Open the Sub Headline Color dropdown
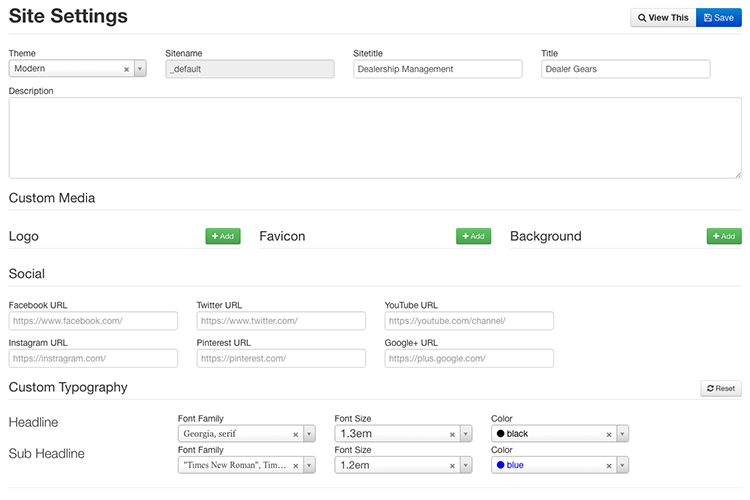The width and height of the screenshot is (750, 500). [623, 465]
